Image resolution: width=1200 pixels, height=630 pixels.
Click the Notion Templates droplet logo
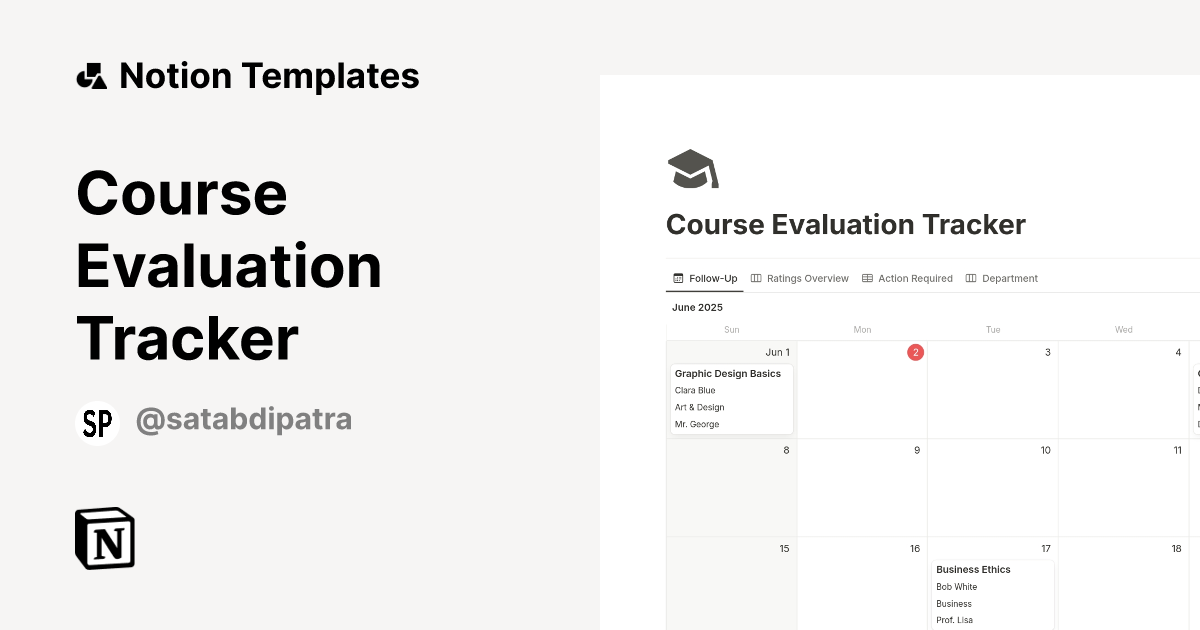[x=91, y=74]
